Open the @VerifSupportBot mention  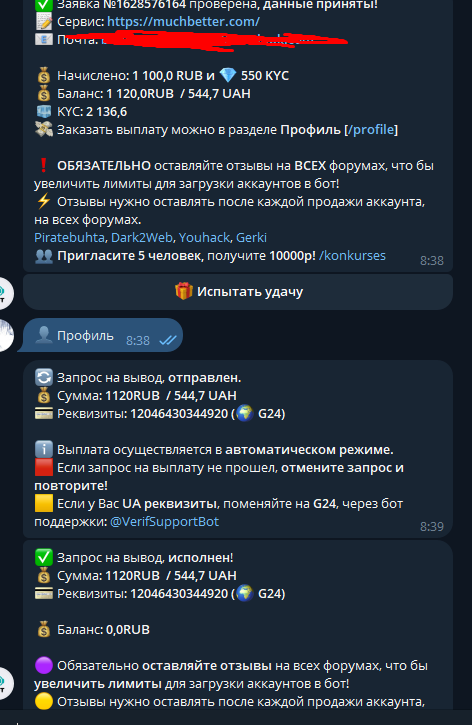(165, 522)
